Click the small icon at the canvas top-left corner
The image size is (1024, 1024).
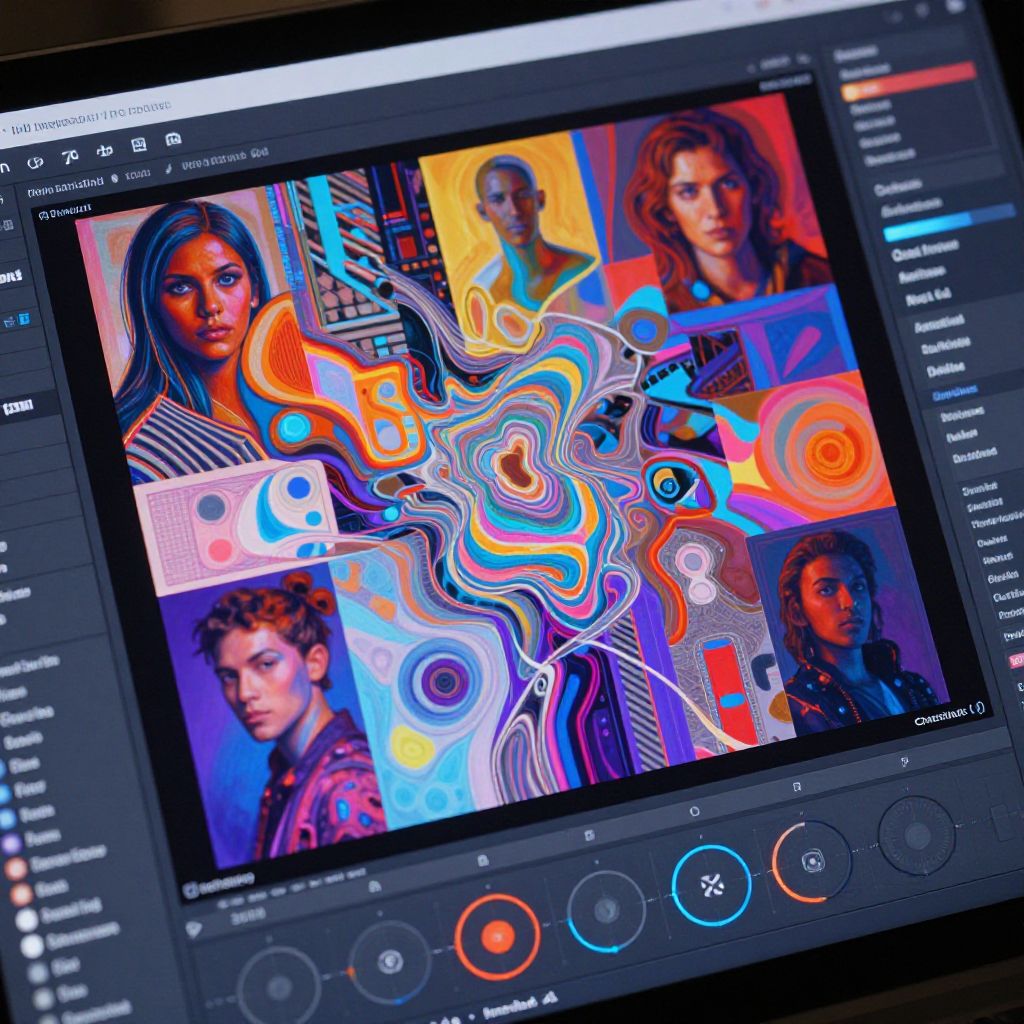point(43,215)
